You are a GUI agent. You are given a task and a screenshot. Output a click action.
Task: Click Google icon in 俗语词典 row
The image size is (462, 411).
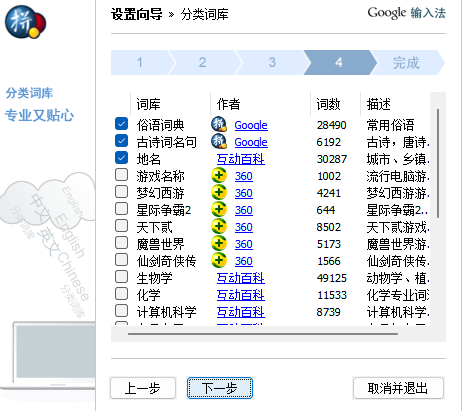[x=219, y=124]
